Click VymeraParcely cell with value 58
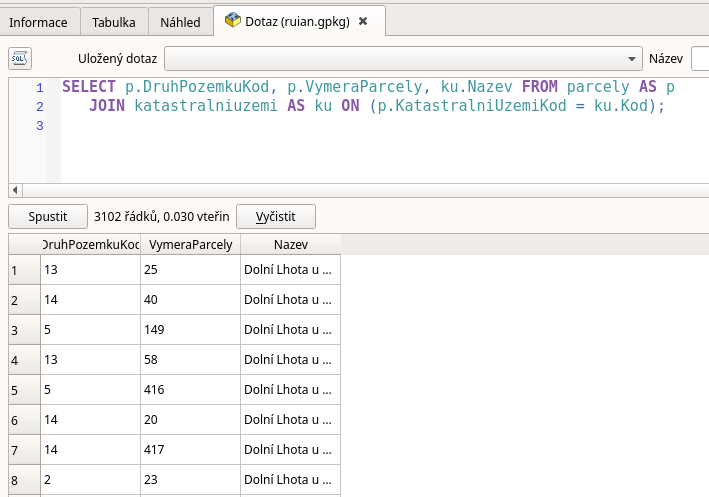Viewport: 709px width, 497px height. pos(190,360)
